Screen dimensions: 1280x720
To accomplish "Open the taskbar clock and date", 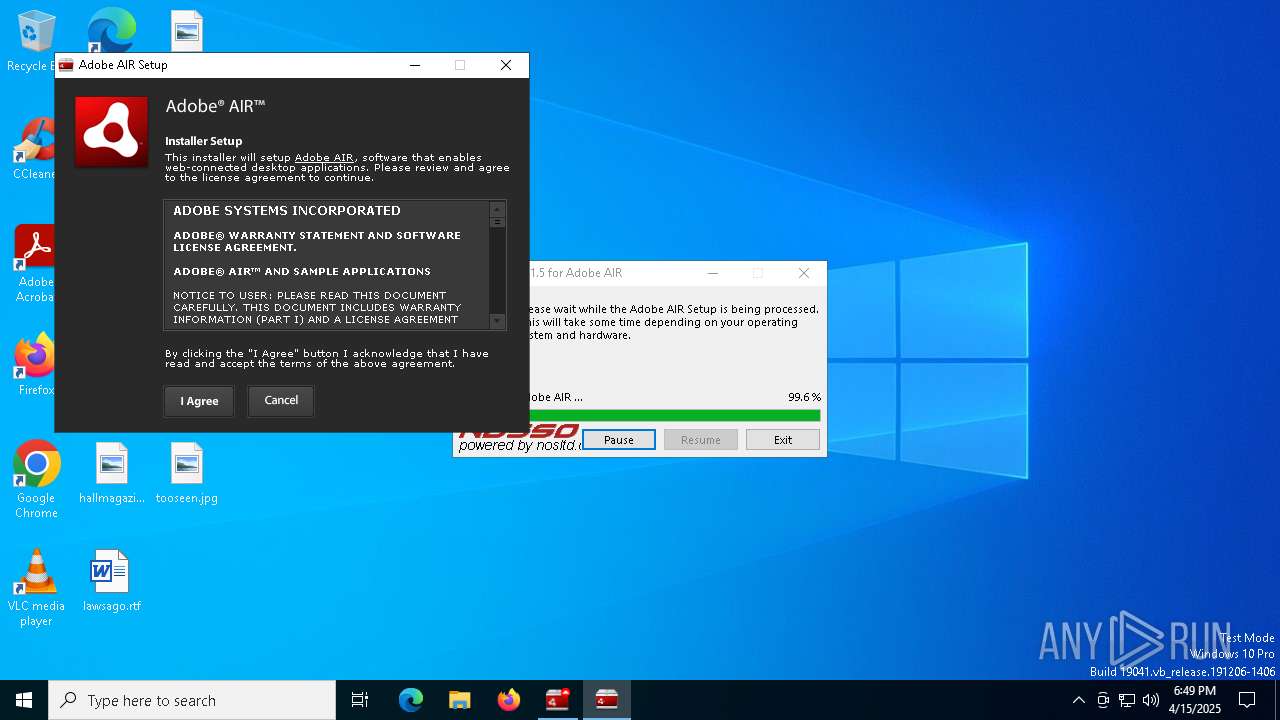I will pyautogui.click(x=1195, y=700).
